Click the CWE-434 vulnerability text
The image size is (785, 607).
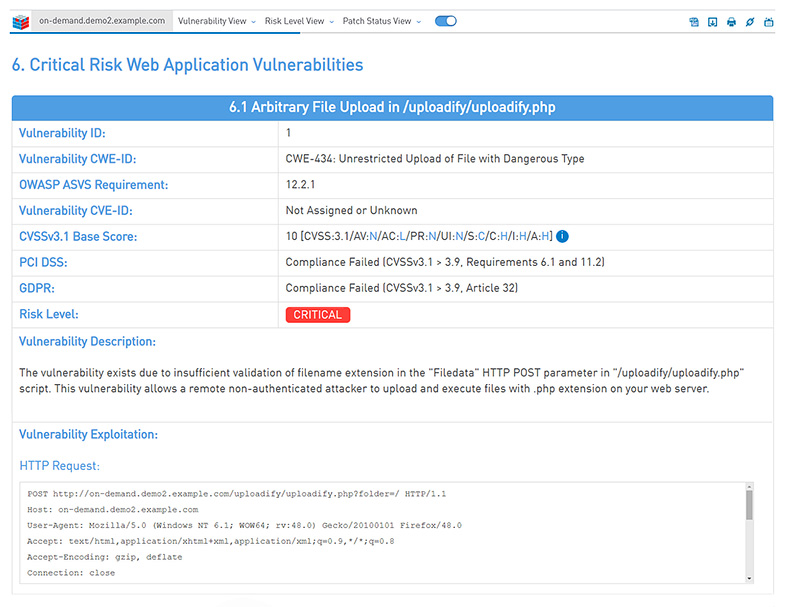click(435, 159)
